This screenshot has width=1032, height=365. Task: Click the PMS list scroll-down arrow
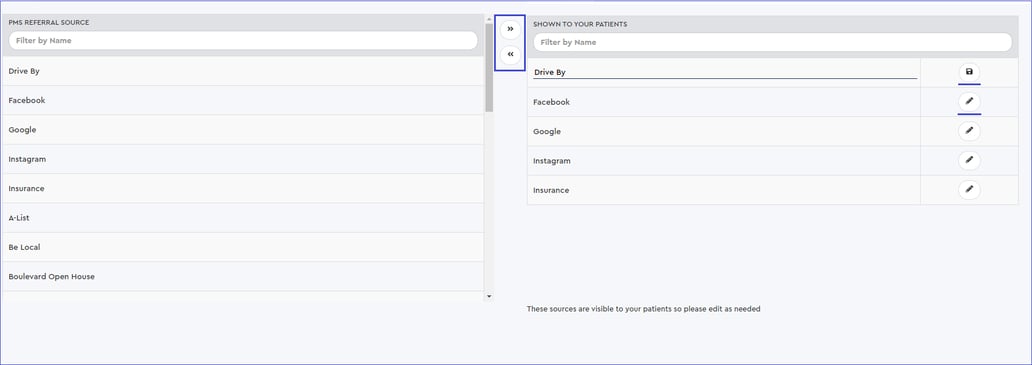click(489, 297)
